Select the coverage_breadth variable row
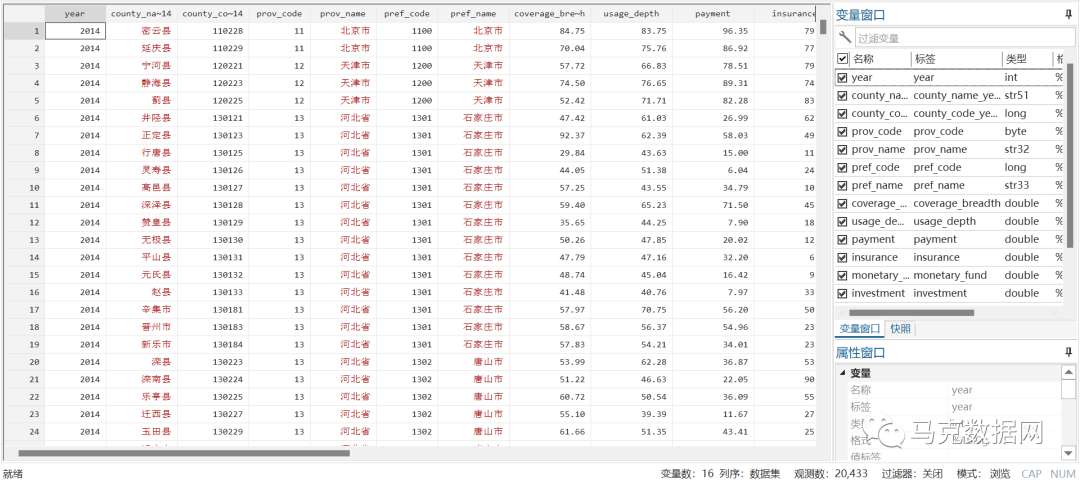Screen dimensions: 1080x480 click(x=951, y=203)
